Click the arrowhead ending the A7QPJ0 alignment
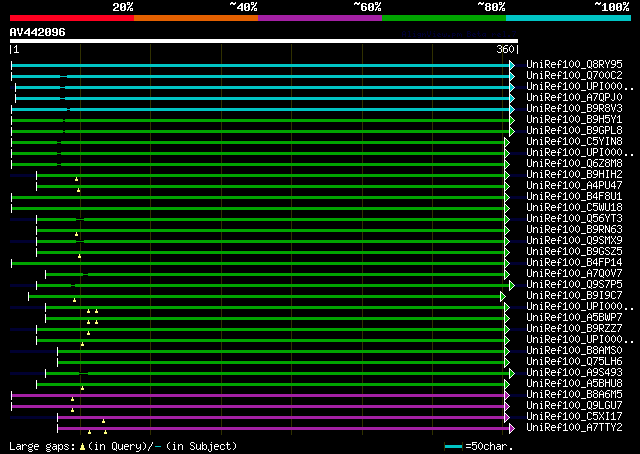Viewport: 640px width, 454px height. pyautogui.click(x=512, y=98)
